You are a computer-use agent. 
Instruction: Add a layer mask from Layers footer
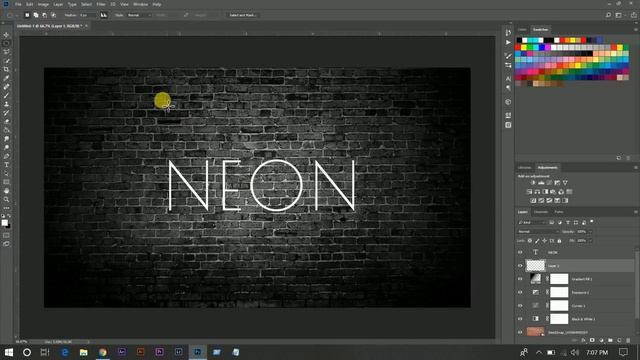(x=592, y=340)
